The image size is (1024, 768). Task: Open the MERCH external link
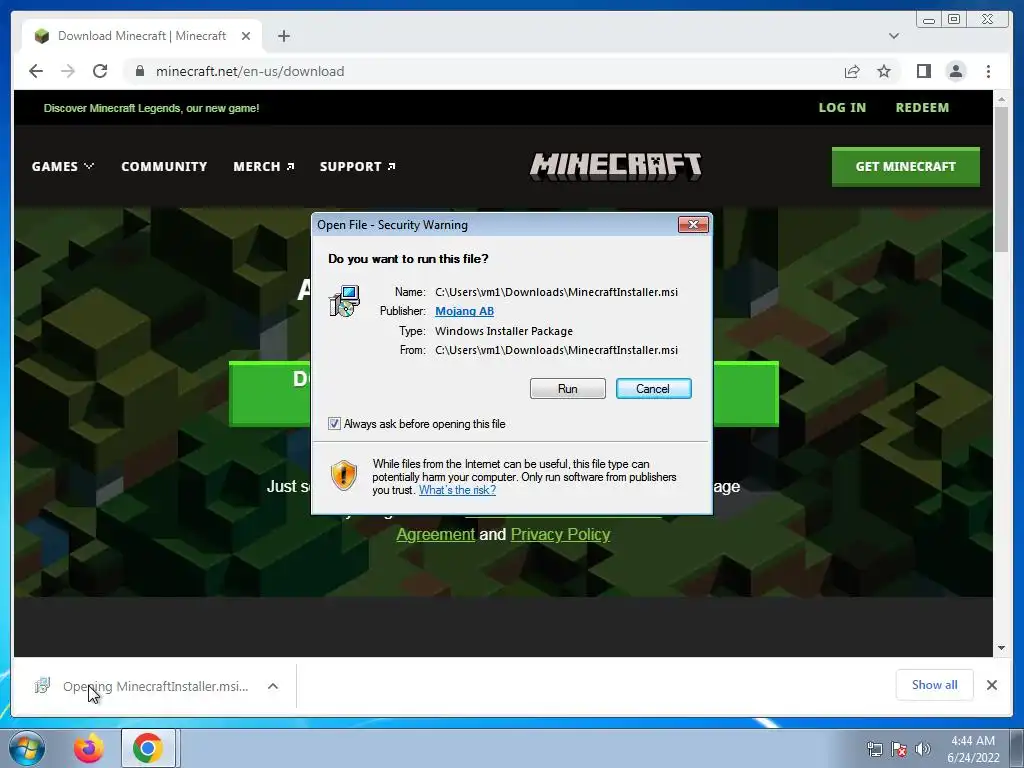point(264,167)
